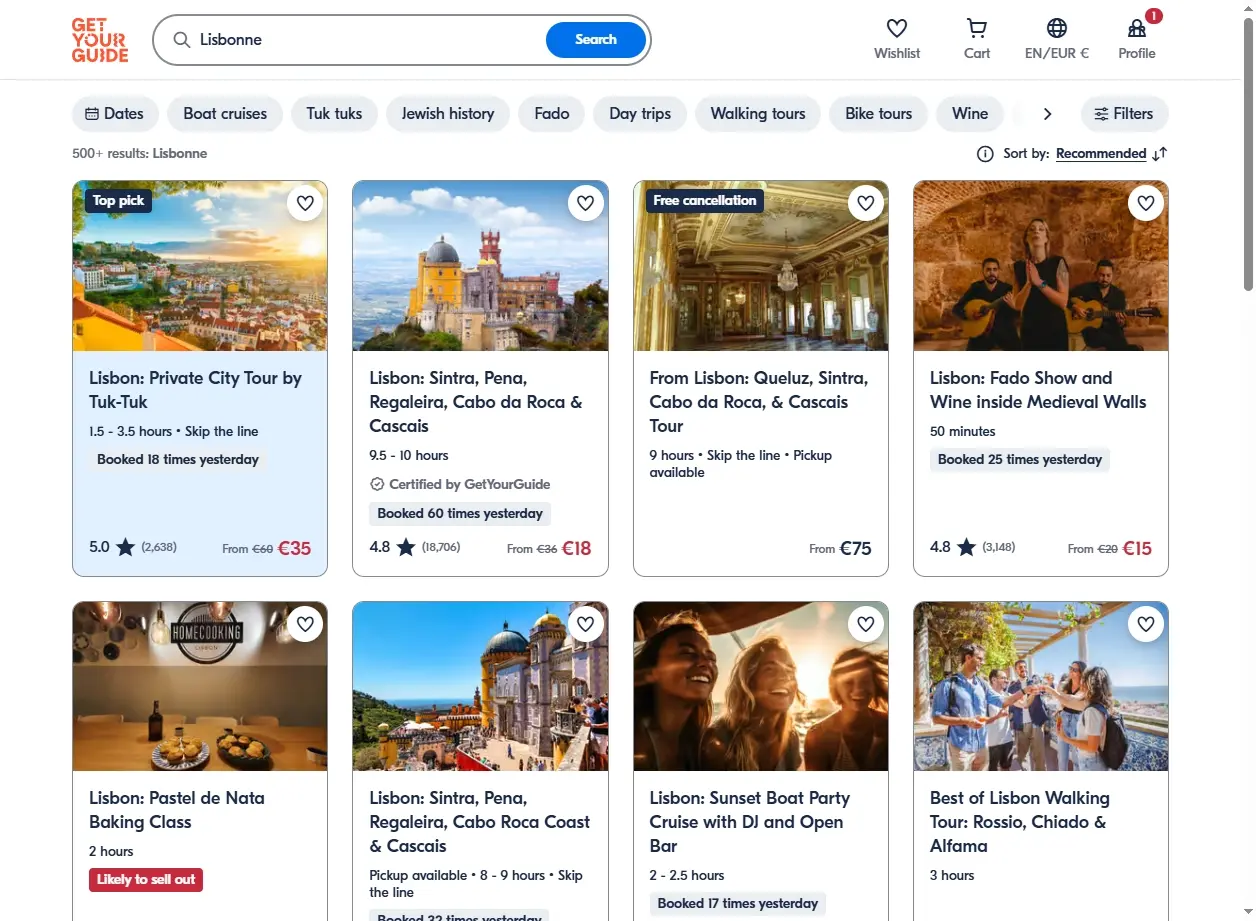Expand the Recommended sort dropdown
Image resolution: width=1256 pixels, height=921 pixels.
click(x=1101, y=154)
